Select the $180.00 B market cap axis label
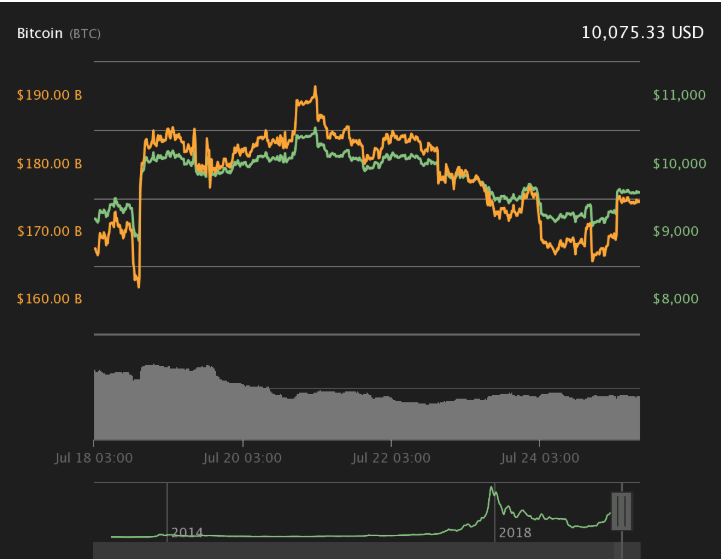Viewport: 721px width, 559px height. tap(50, 163)
